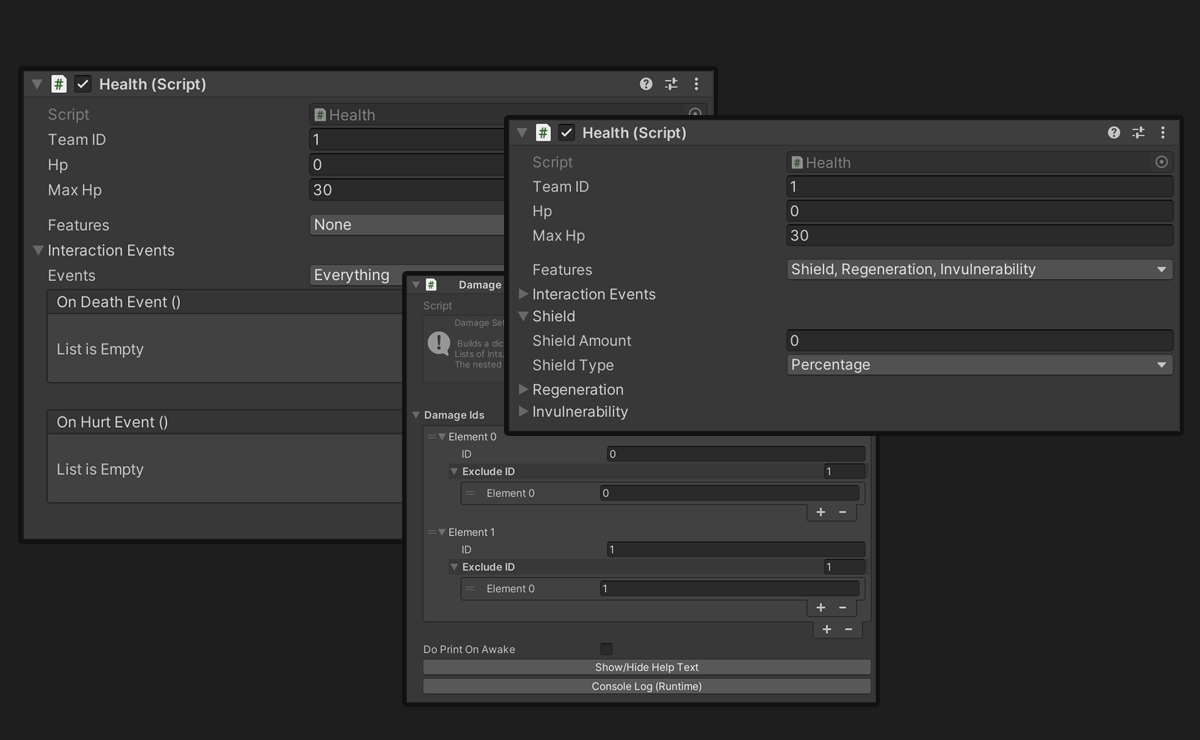Open preset selector on back-left Health panel
1200x740 pixels.
pyautogui.click(x=671, y=84)
